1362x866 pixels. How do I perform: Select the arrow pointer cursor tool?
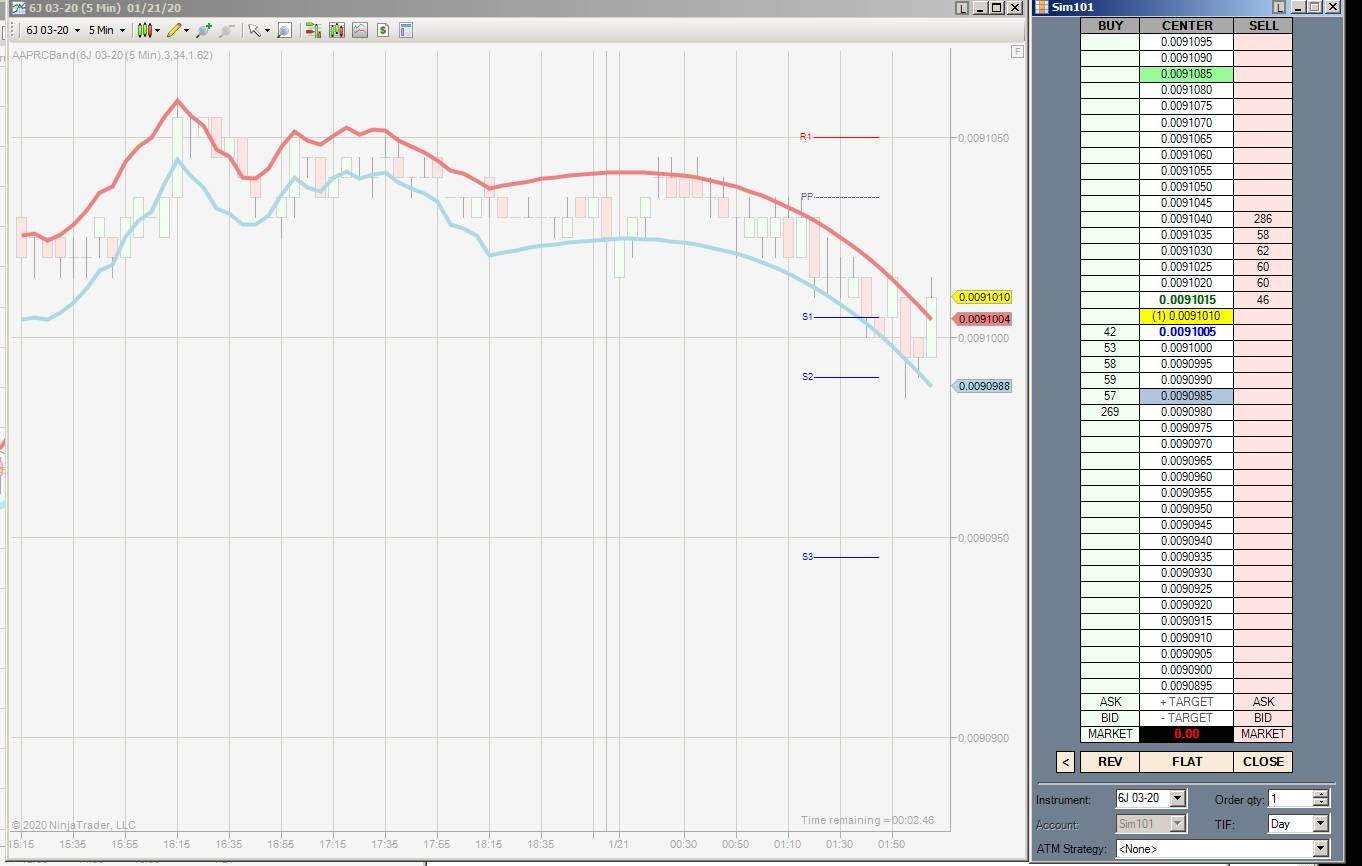point(254,30)
